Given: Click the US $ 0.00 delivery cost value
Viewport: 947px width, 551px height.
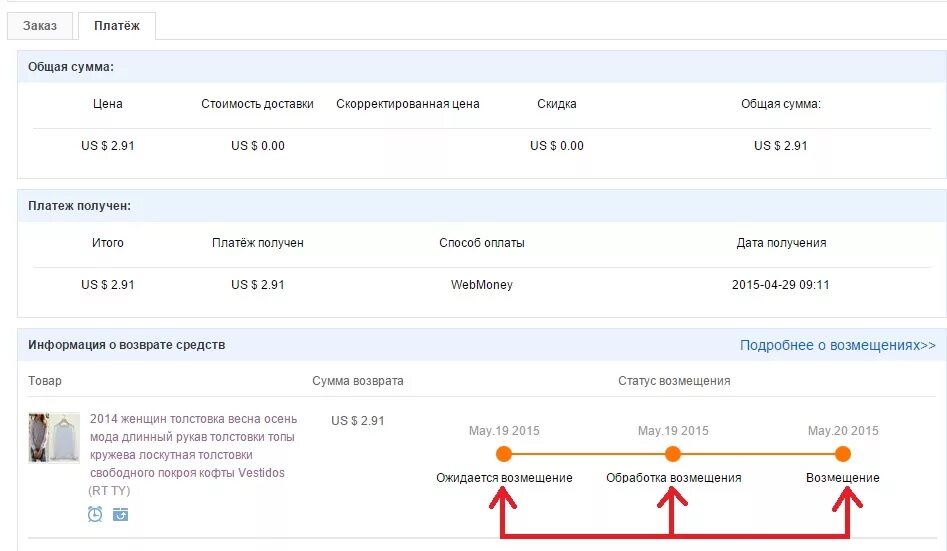Looking at the screenshot, I should [258, 146].
